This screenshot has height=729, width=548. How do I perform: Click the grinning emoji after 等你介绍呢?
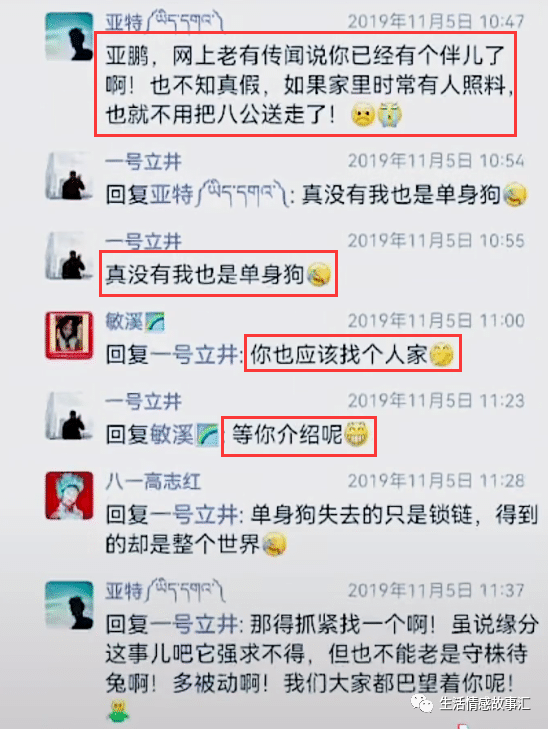pyautogui.click(x=357, y=435)
